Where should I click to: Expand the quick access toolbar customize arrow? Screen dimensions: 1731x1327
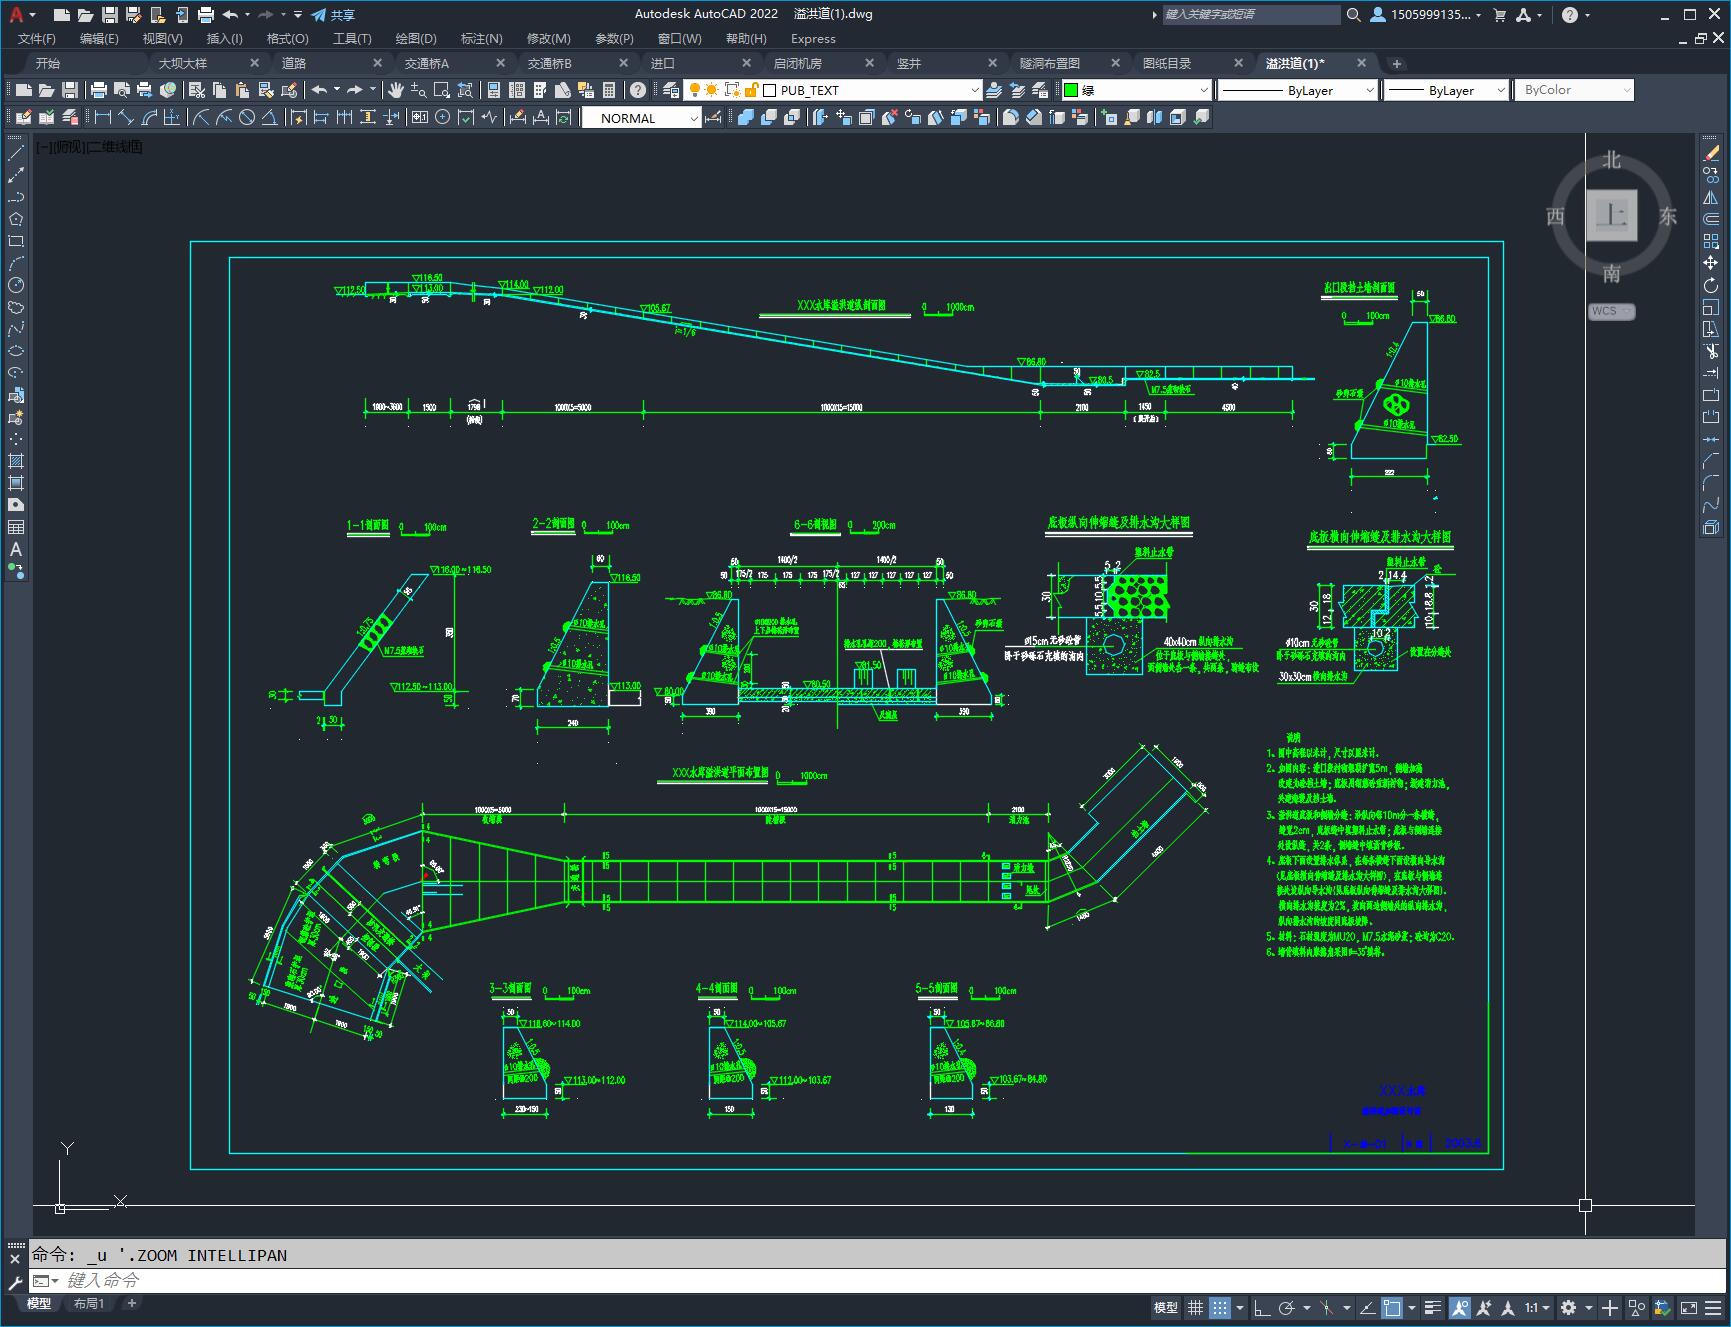click(298, 15)
